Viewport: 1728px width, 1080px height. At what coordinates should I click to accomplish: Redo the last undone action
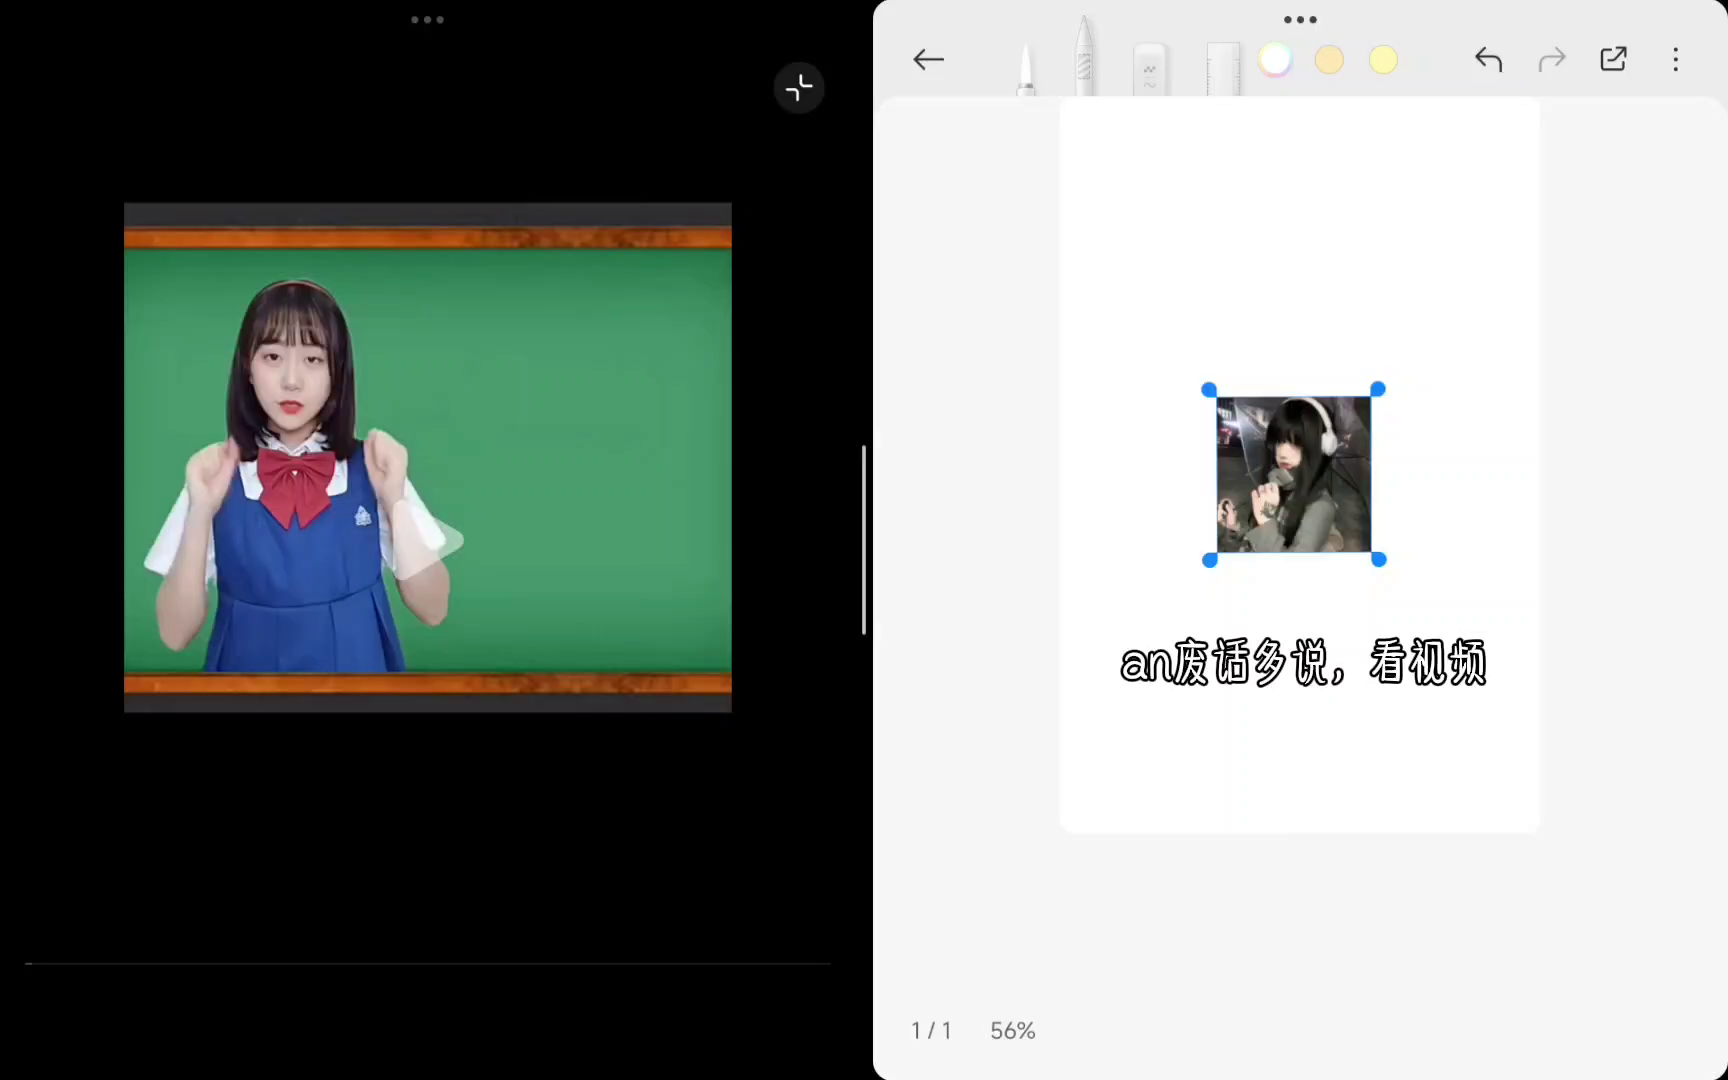coord(1551,60)
